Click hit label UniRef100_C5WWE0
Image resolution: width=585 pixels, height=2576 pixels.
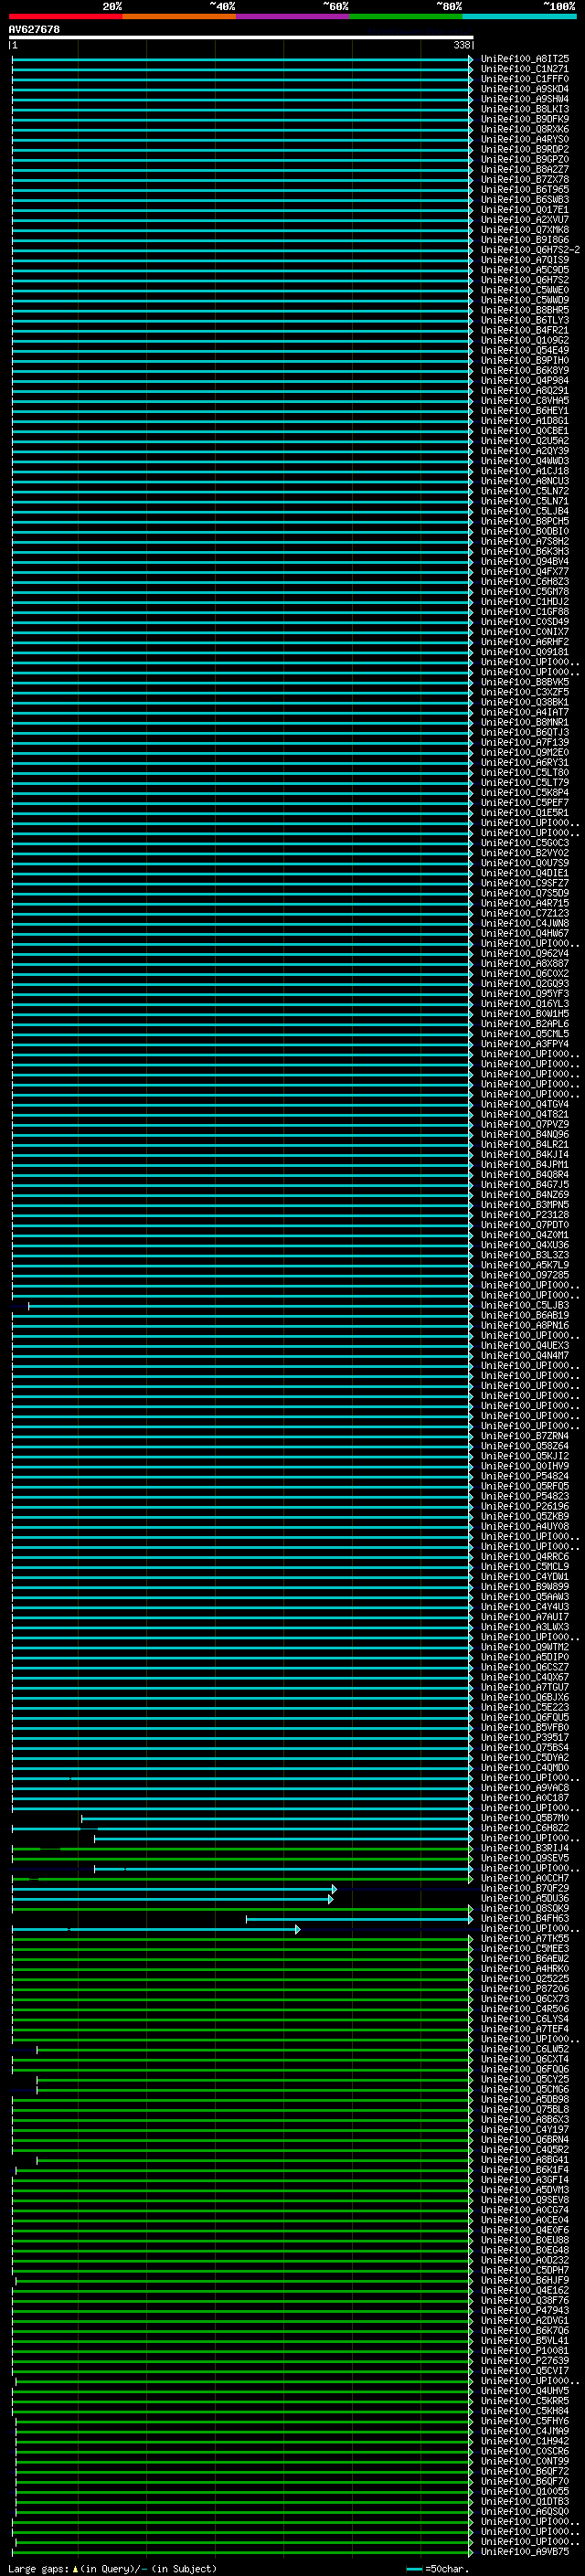coord(525,290)
